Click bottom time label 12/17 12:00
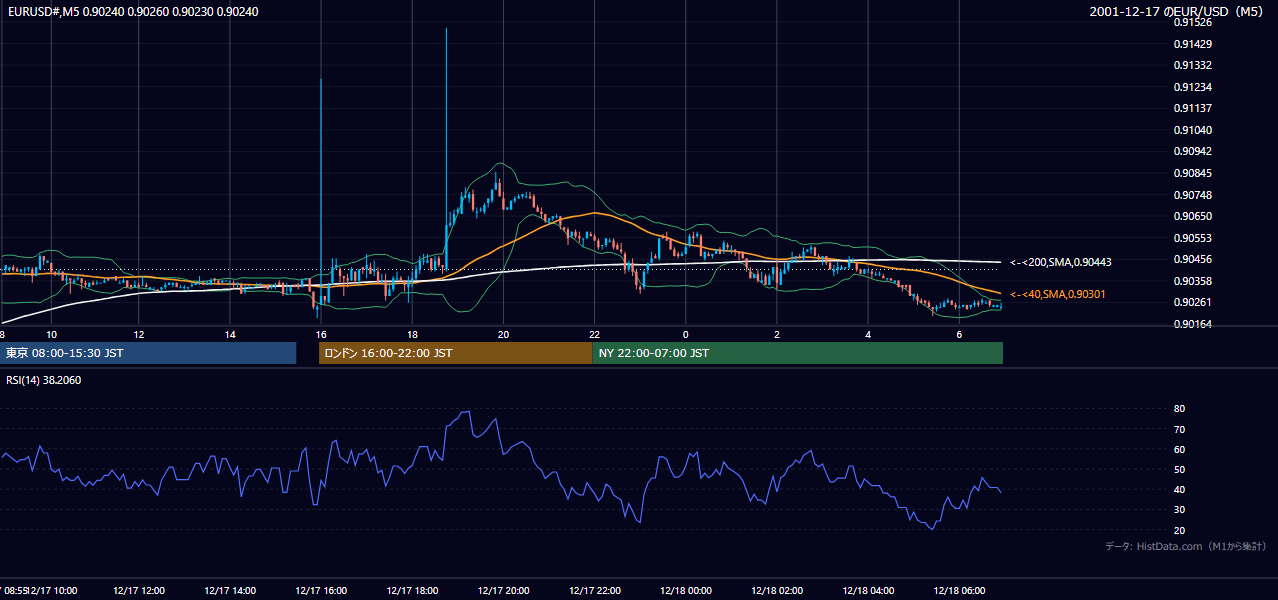This screenshot has height=600, width=1278. click(x=139, y=590)
